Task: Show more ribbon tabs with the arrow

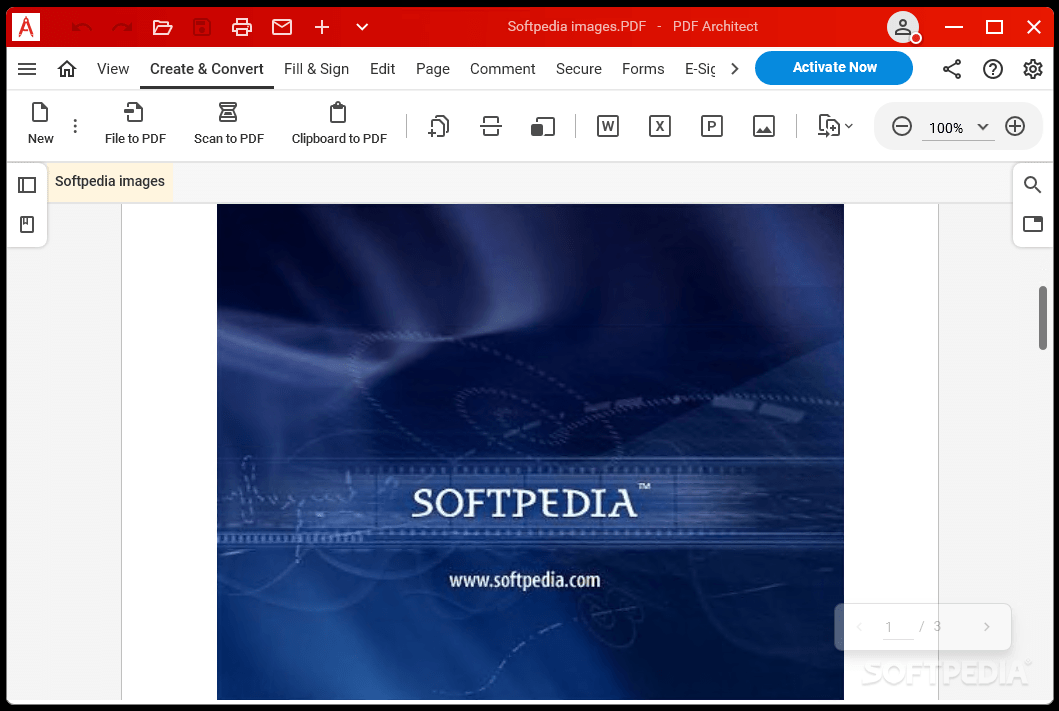Action: [x=735, y=69]
